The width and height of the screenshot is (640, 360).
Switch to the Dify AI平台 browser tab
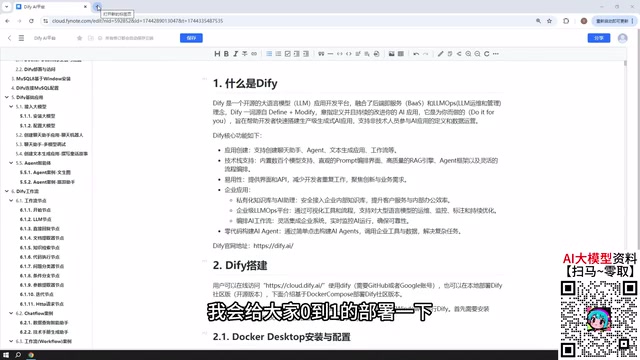(51, 7)
